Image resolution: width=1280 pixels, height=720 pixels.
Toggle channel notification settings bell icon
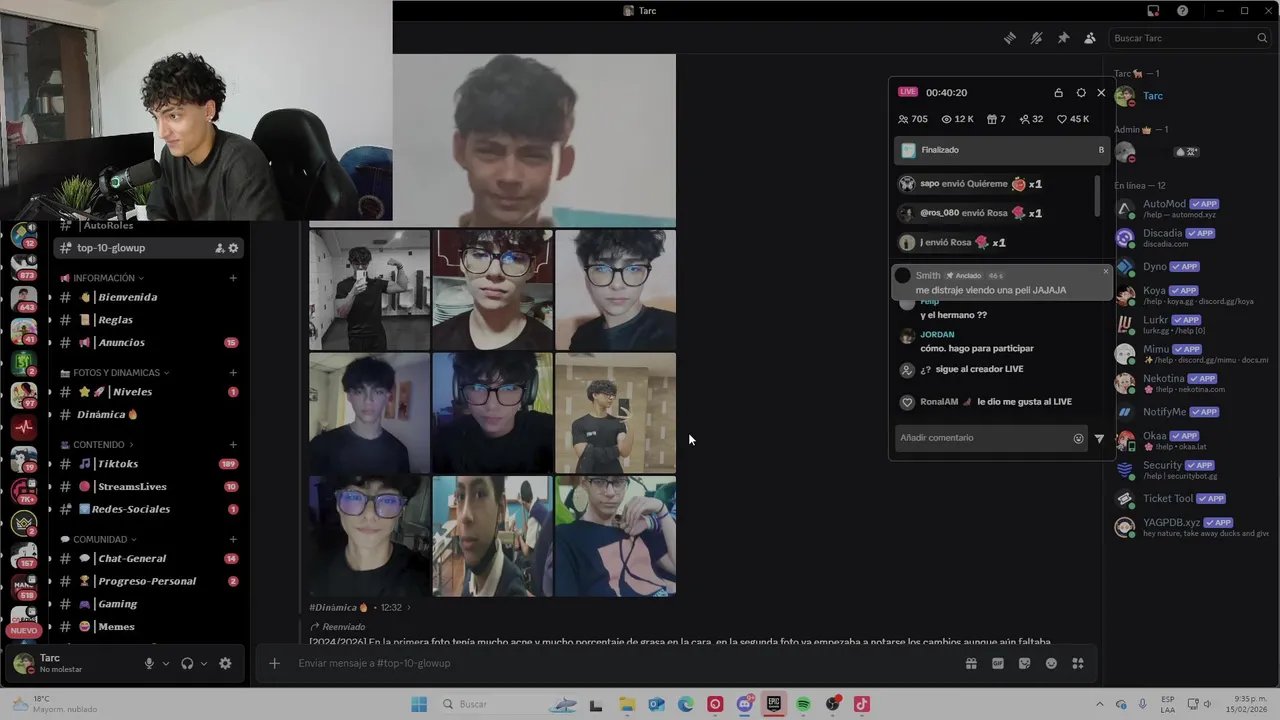click(1036, 38)
